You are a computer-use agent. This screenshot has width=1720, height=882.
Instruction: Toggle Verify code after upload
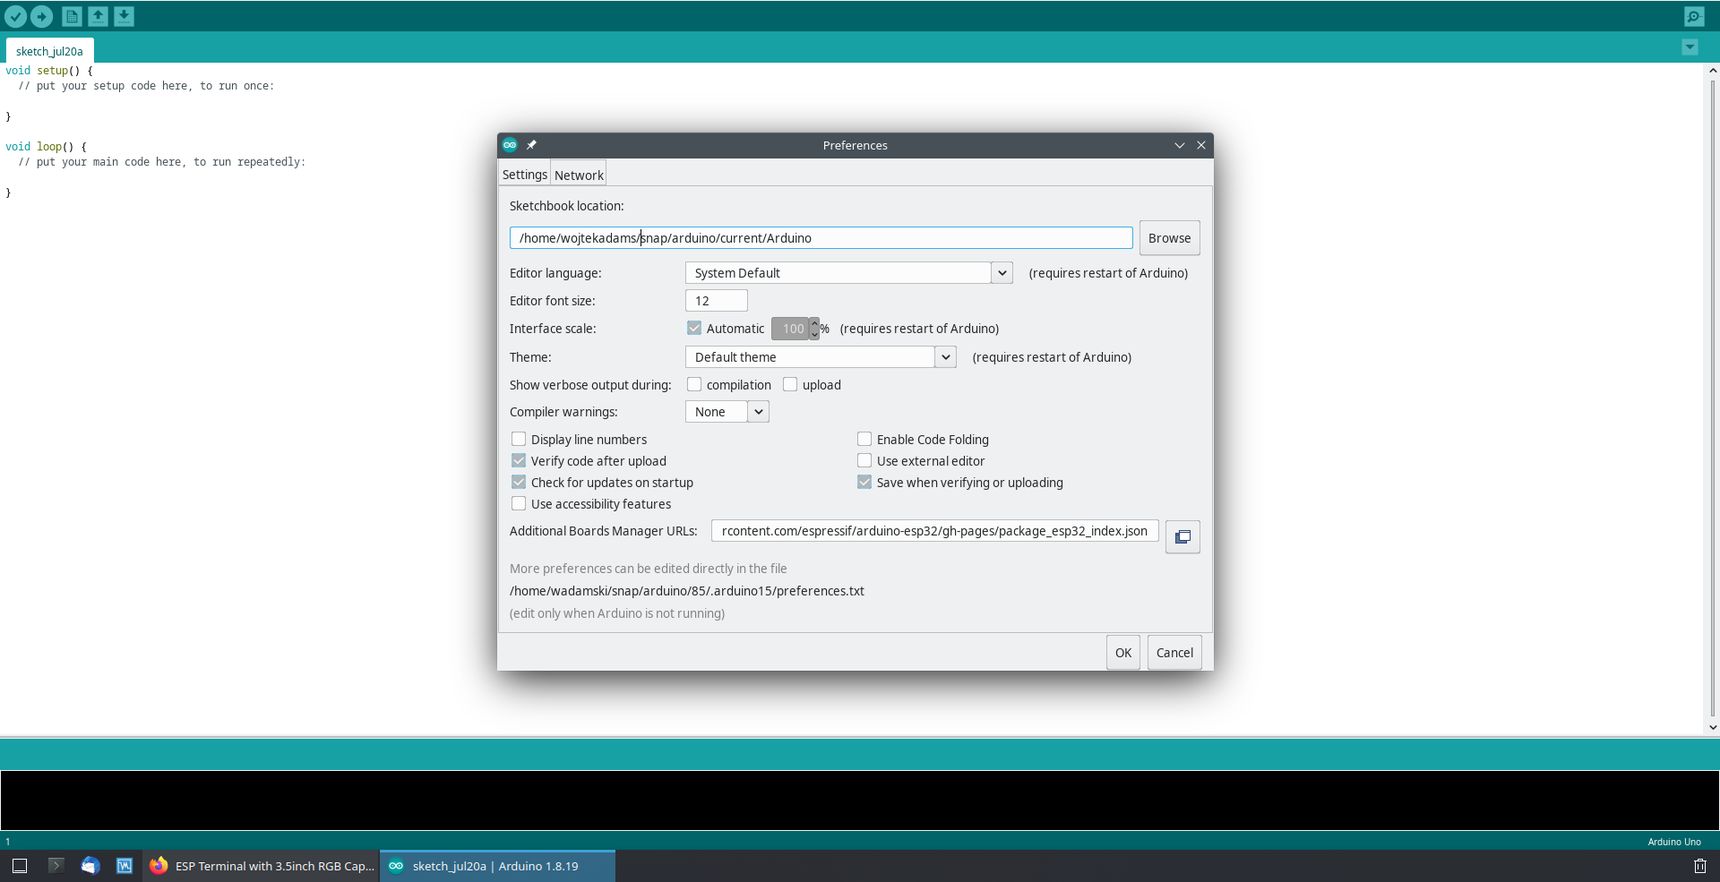pos(518,461)
